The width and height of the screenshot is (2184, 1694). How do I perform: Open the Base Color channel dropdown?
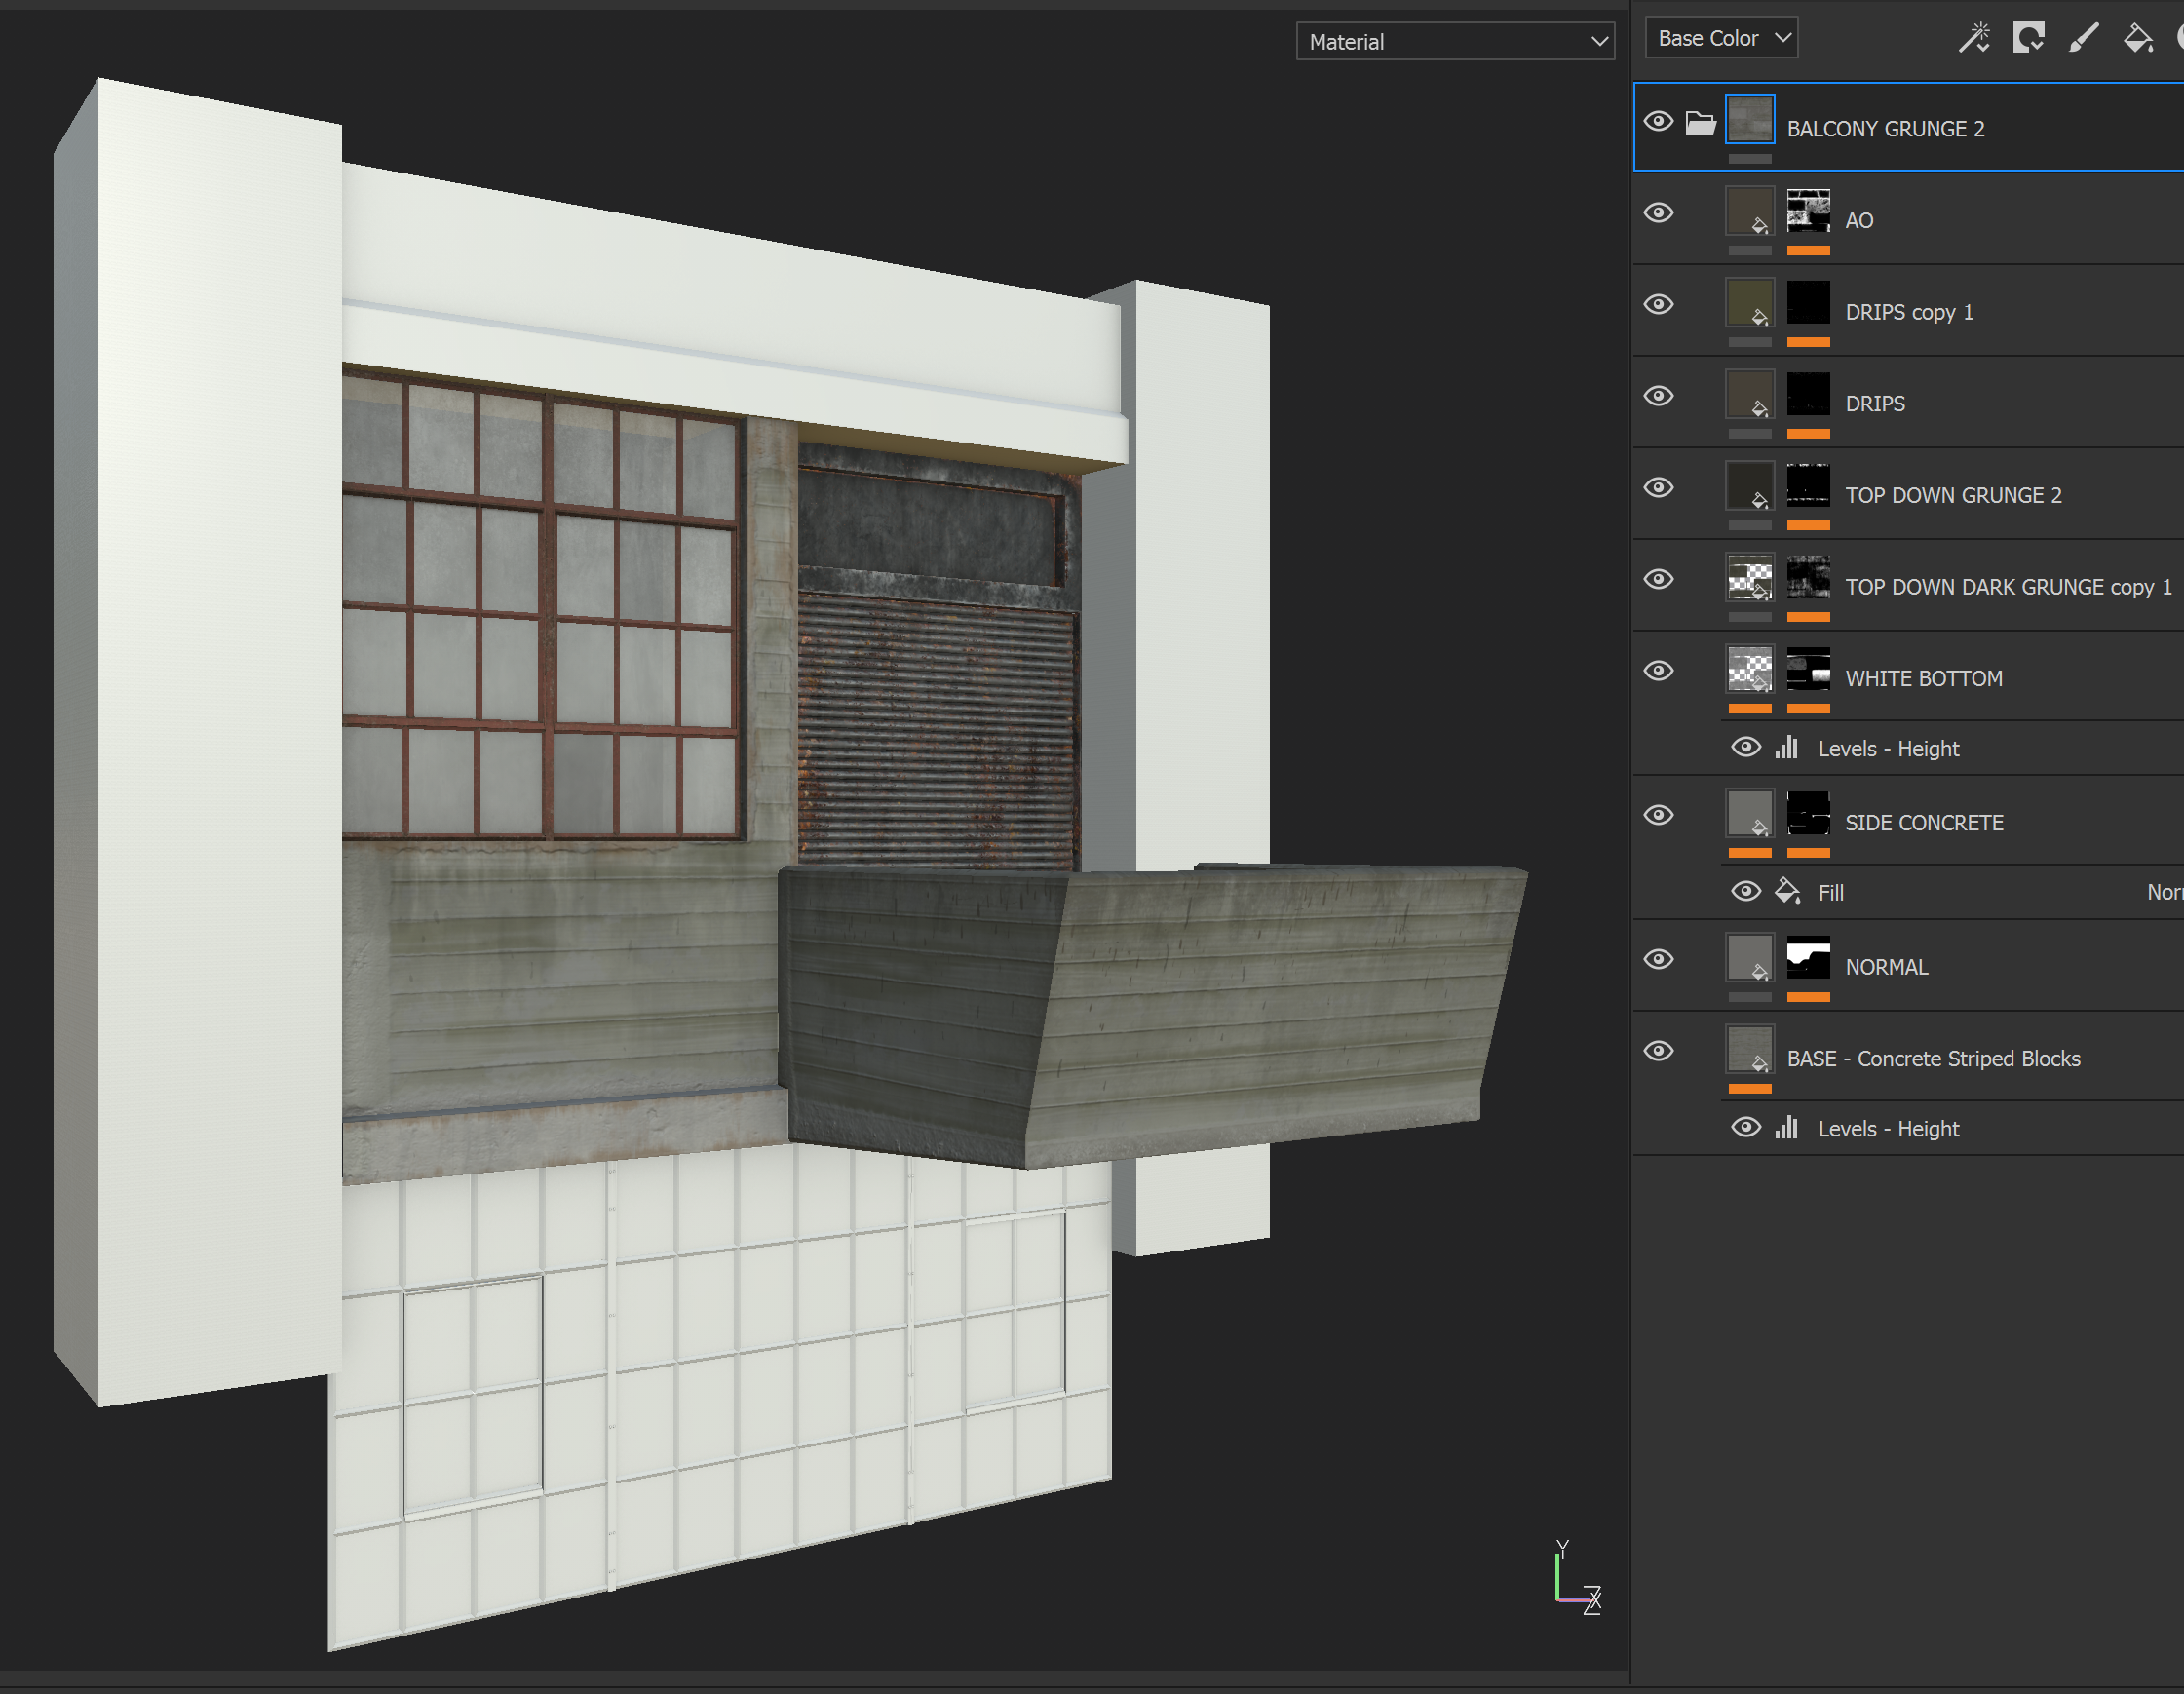click(x=1721, y=38)
